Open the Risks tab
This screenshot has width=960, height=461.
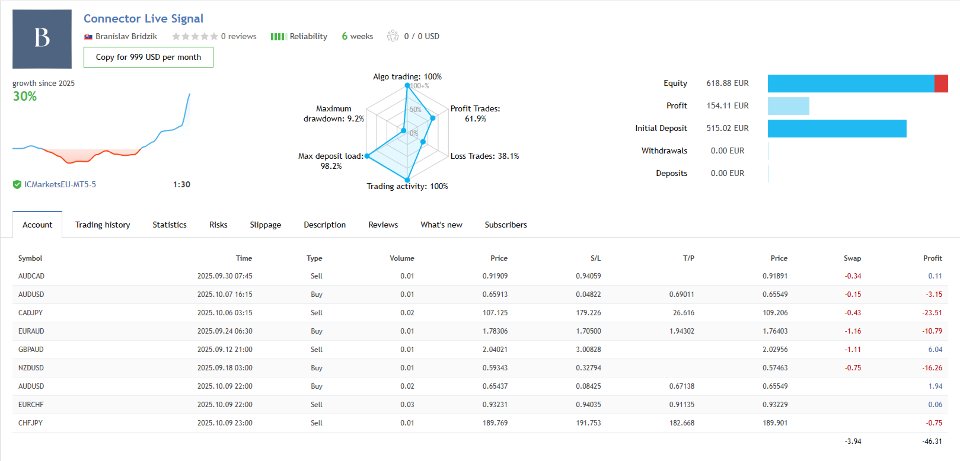click(x=218, y=225)
